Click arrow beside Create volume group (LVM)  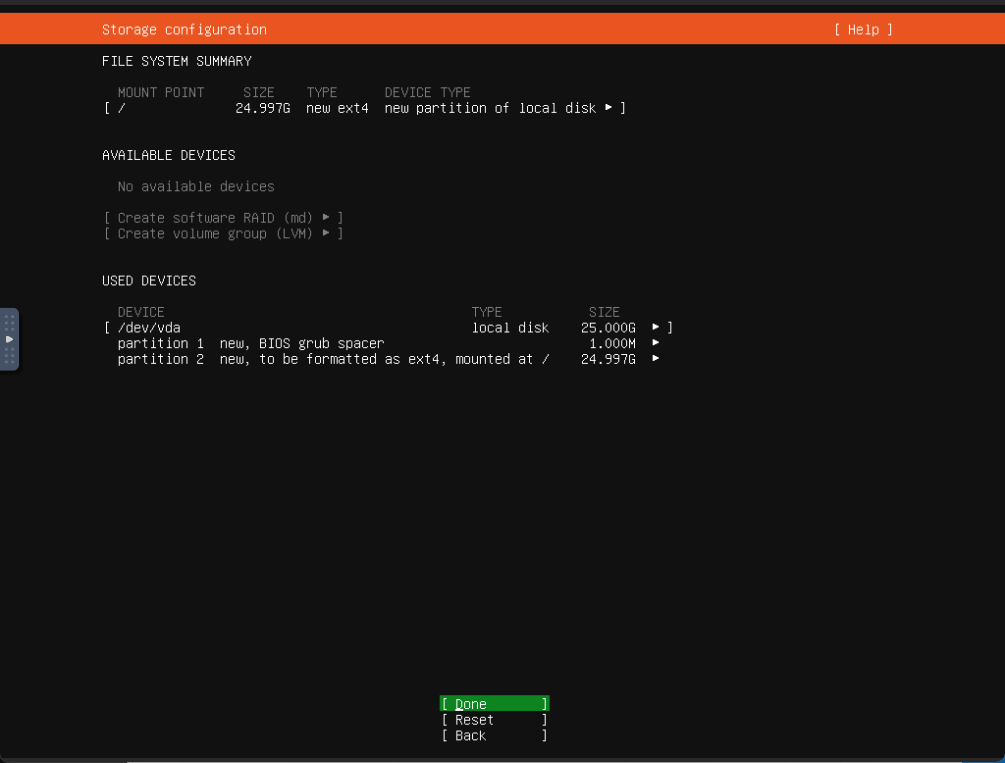326,234
